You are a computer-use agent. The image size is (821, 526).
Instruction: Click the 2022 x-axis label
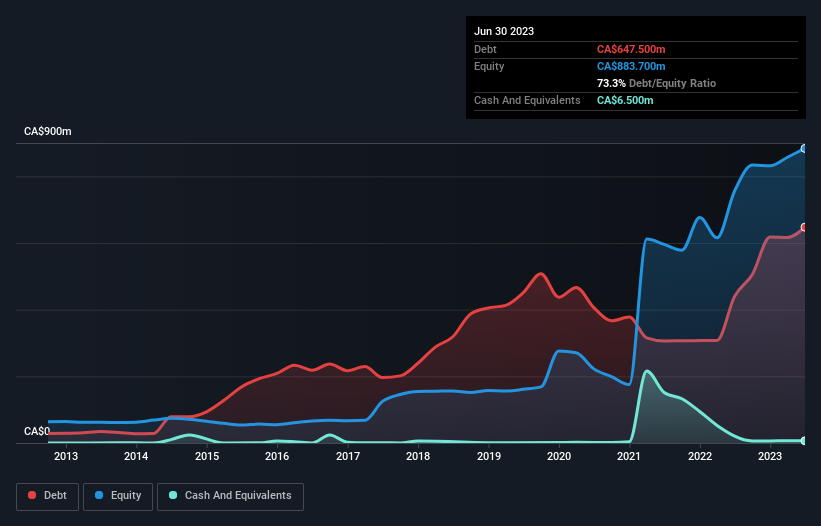pos(700,456)
